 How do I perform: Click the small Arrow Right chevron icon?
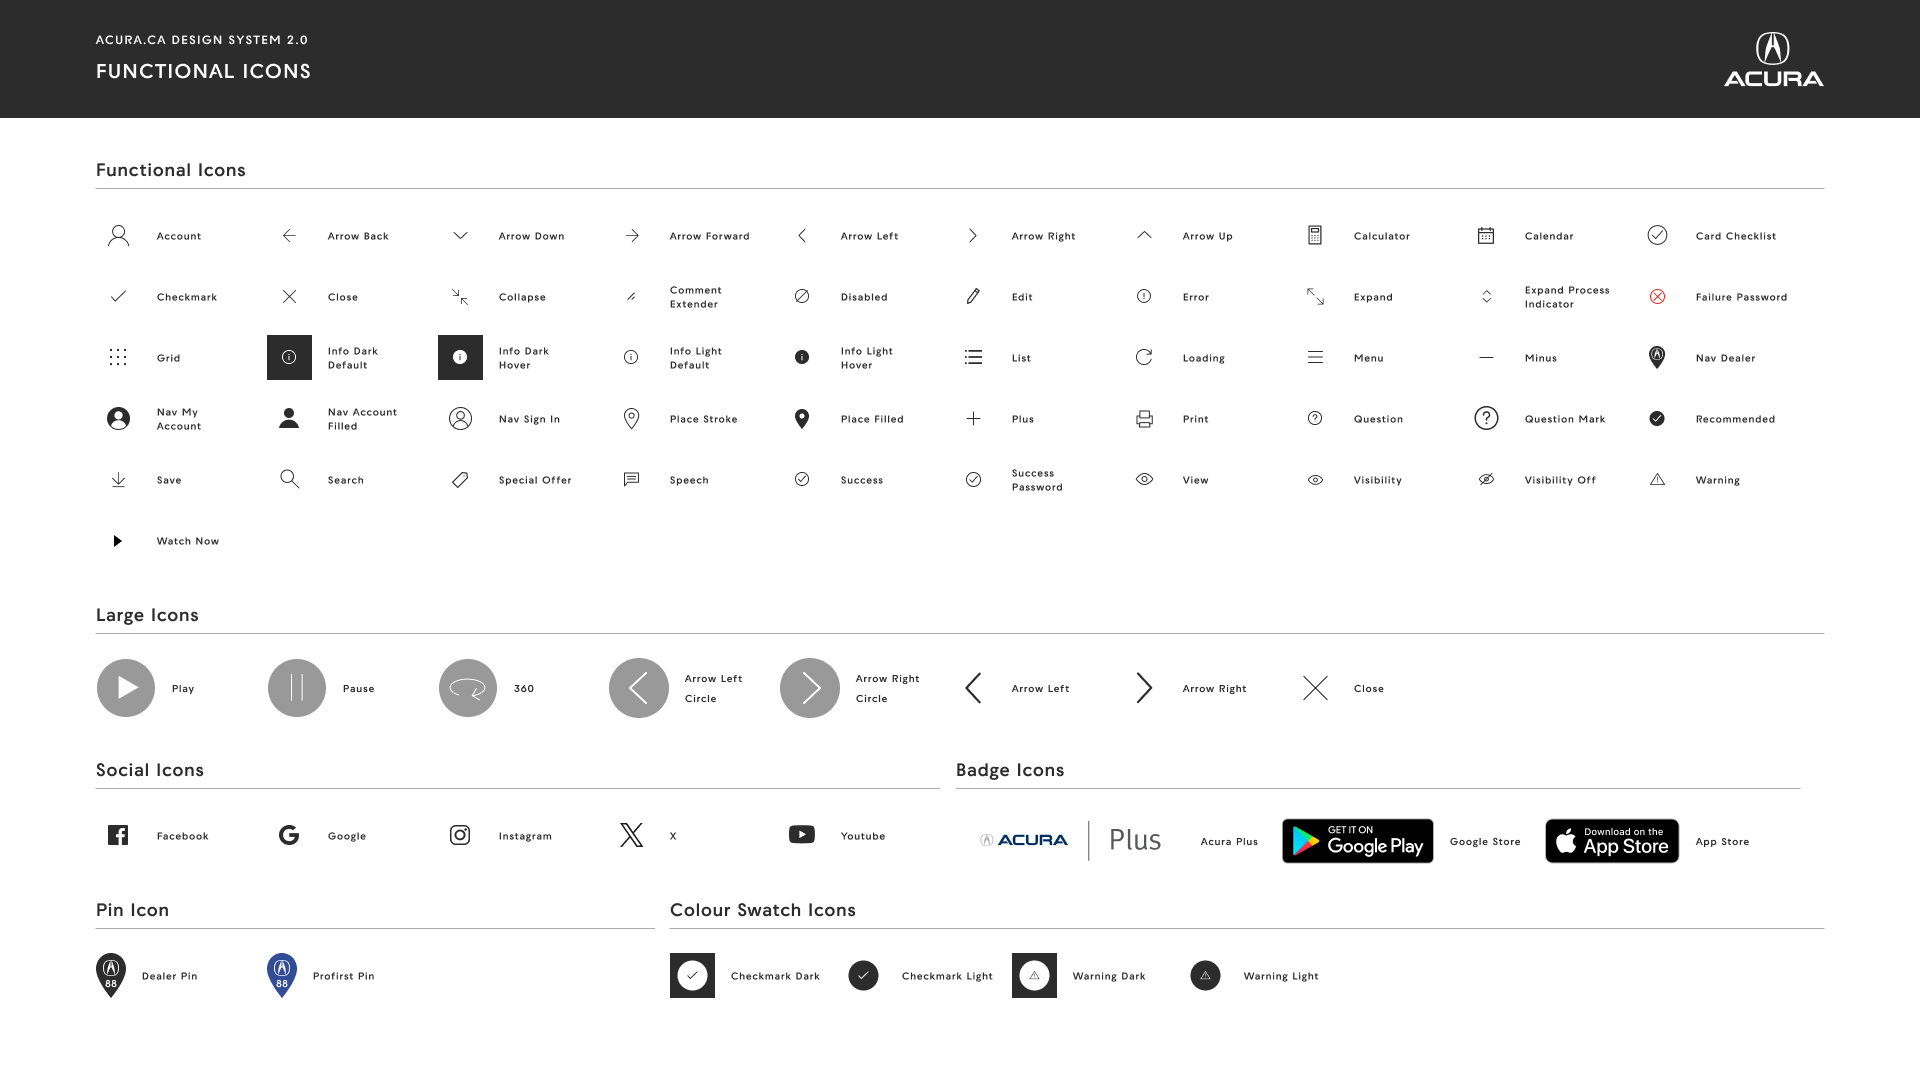pyautogui.click(x=973, y=236)
